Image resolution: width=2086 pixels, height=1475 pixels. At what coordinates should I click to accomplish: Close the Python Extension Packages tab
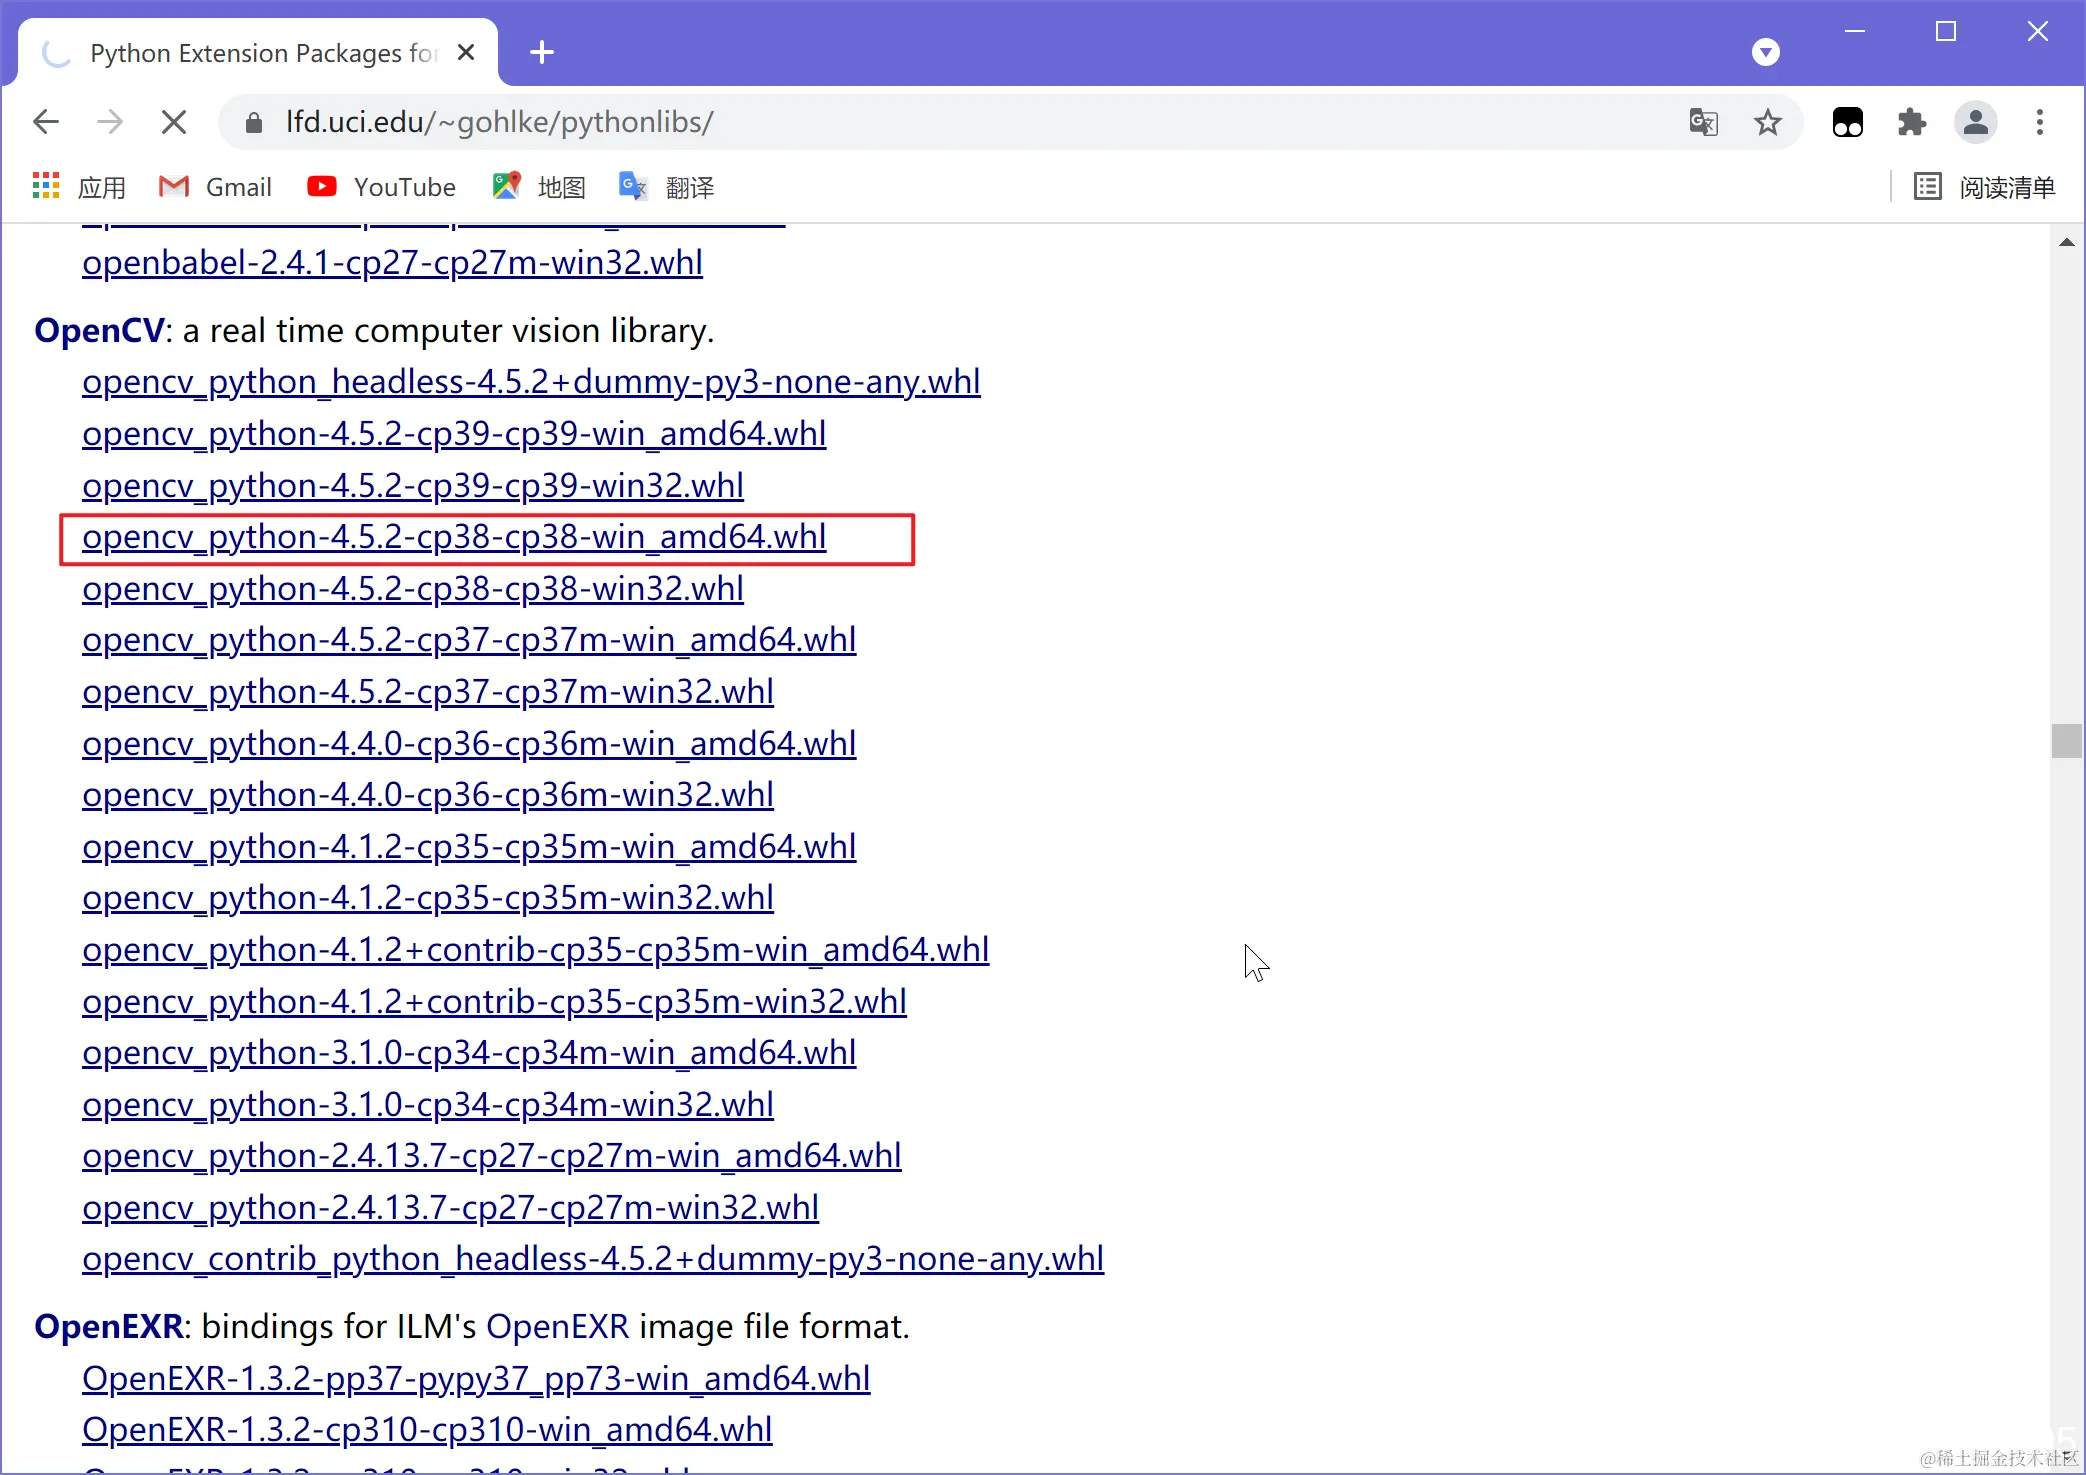(x=466, y=52)
